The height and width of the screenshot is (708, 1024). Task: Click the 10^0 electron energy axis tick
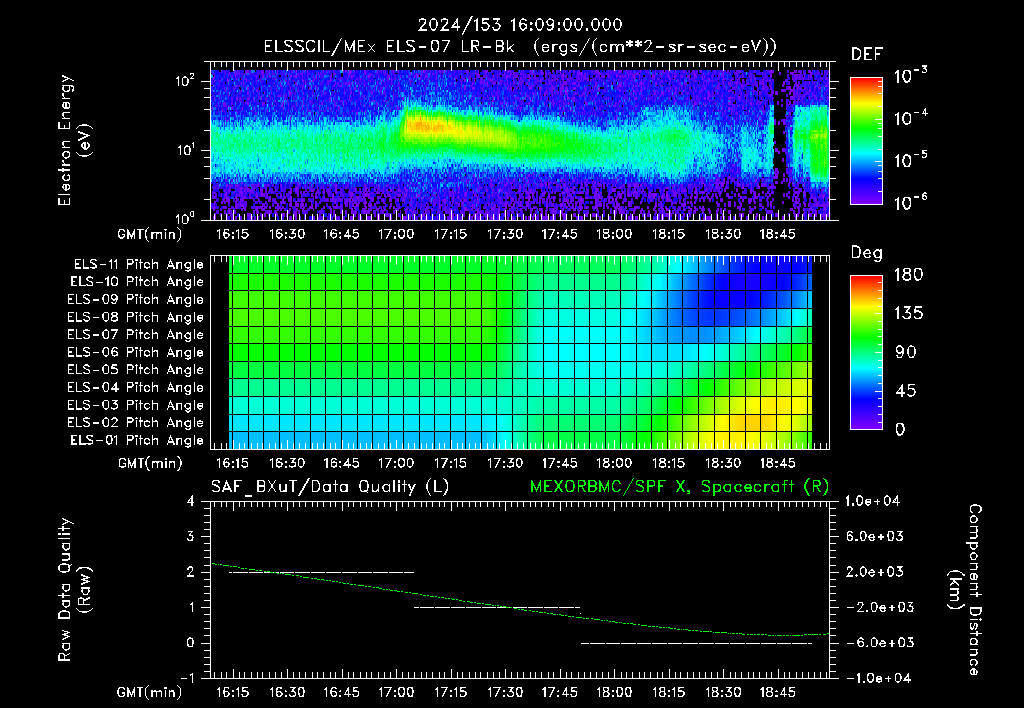(x=185, y=217)
